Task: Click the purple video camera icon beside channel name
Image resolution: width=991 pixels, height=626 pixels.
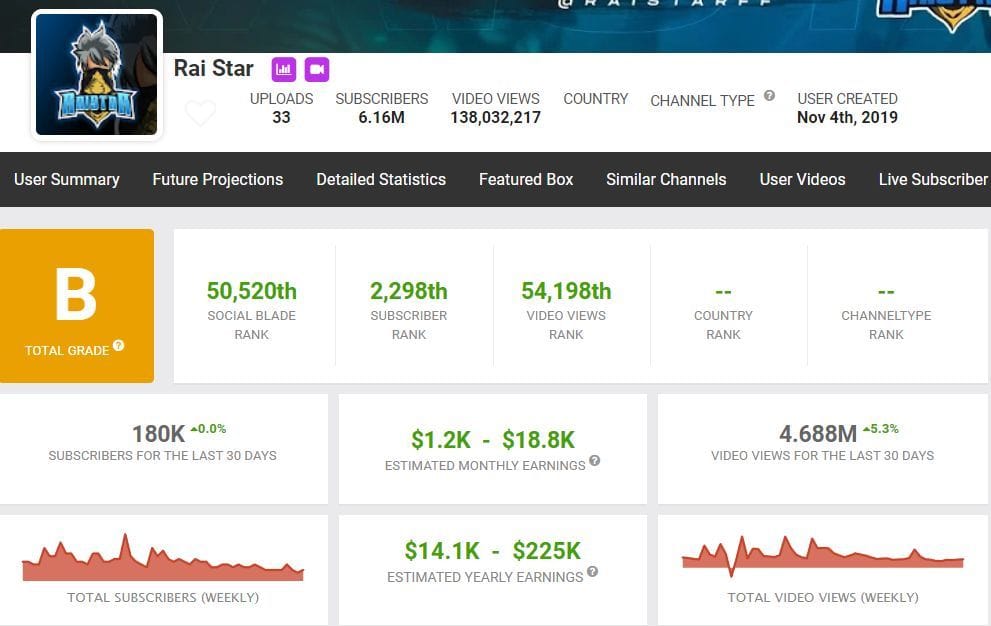Action: coord(316,69)
